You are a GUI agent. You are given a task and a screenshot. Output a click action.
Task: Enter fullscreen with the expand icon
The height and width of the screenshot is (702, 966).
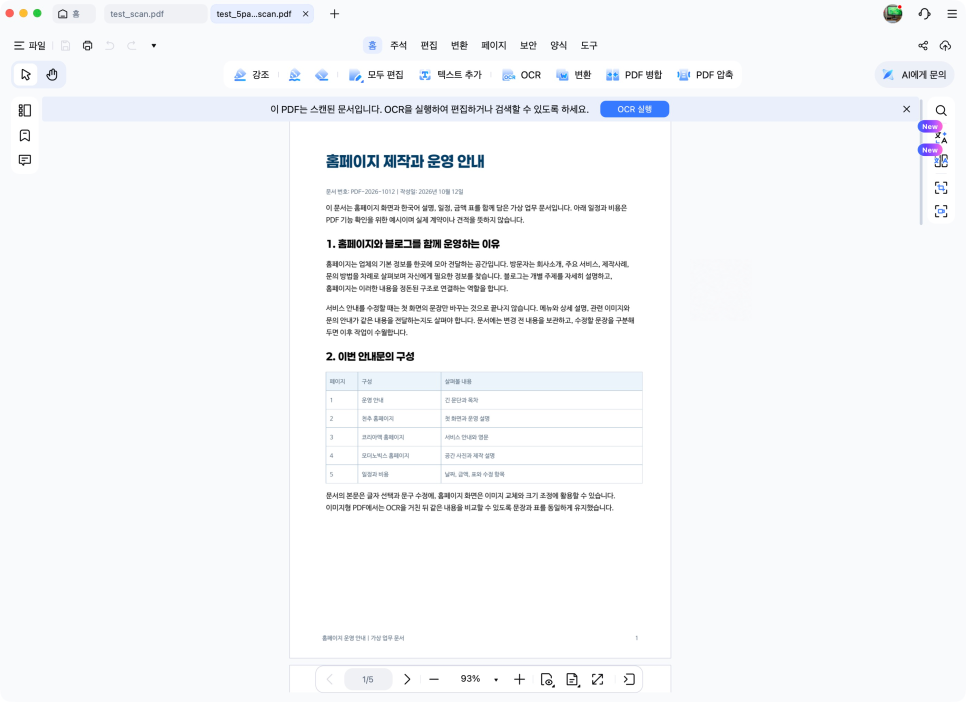(x=598, y=679)
